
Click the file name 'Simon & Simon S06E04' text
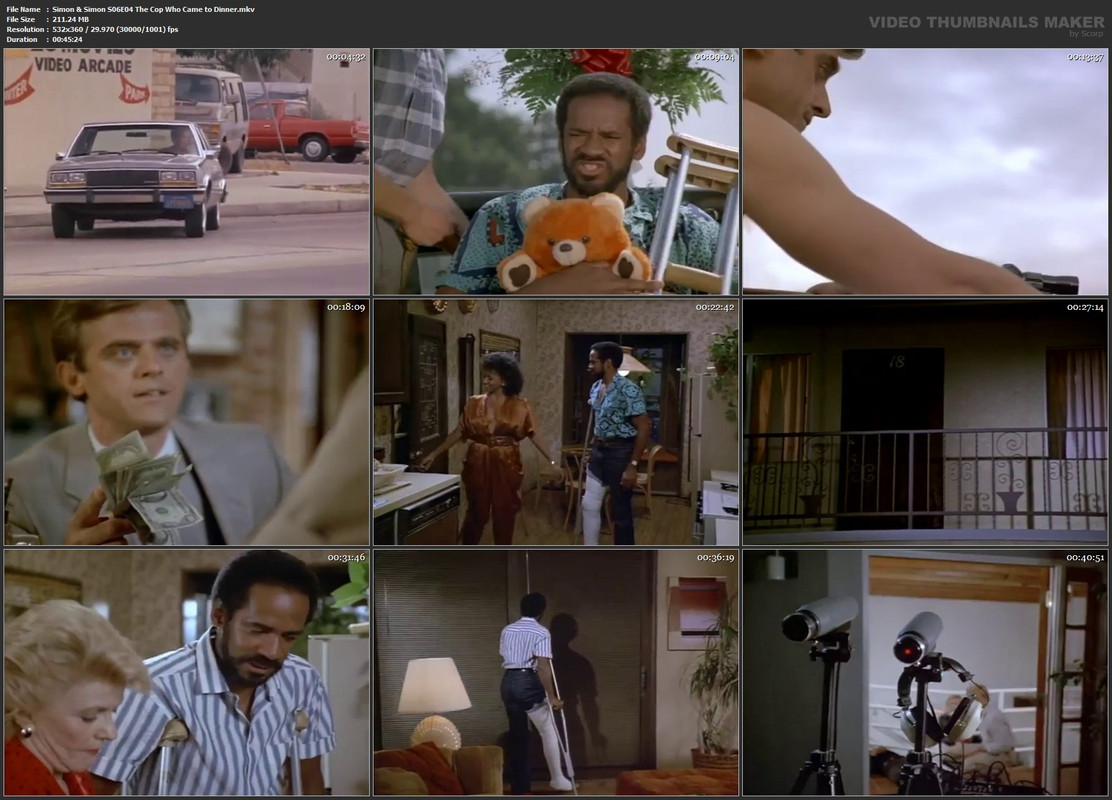tap(153, 9)
